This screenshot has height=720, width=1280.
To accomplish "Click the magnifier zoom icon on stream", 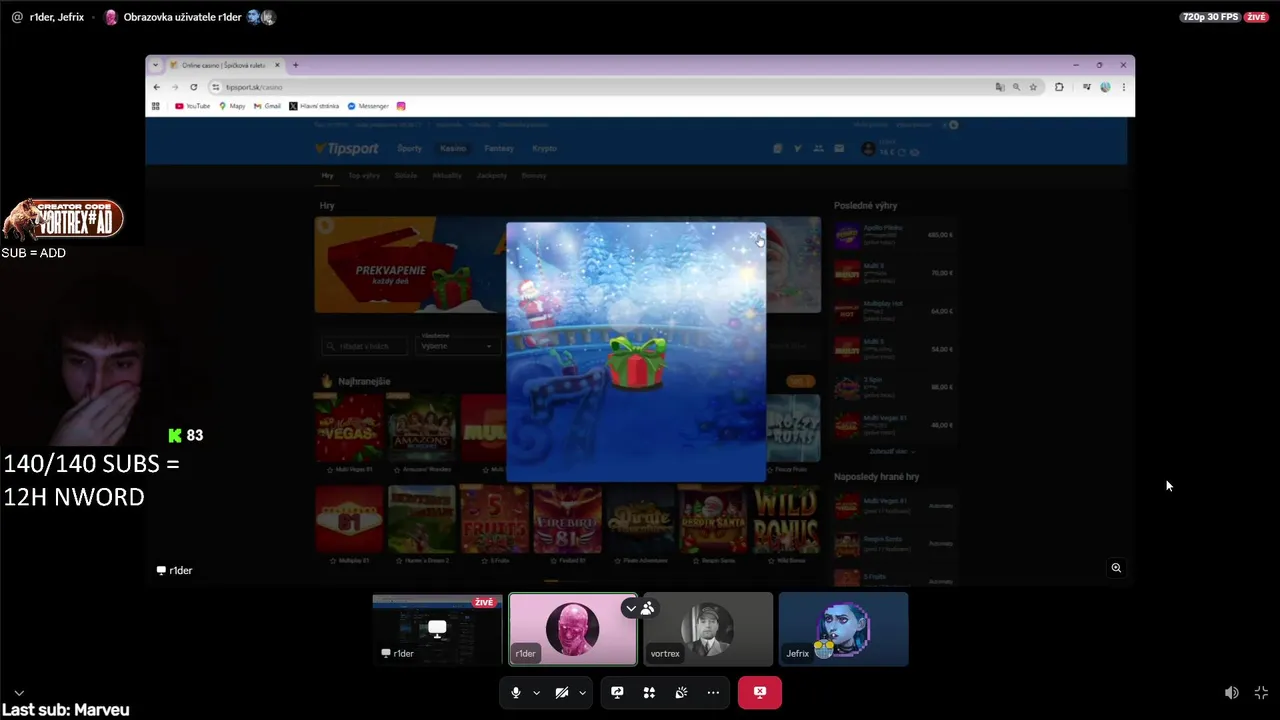I will coord(1116,567).
